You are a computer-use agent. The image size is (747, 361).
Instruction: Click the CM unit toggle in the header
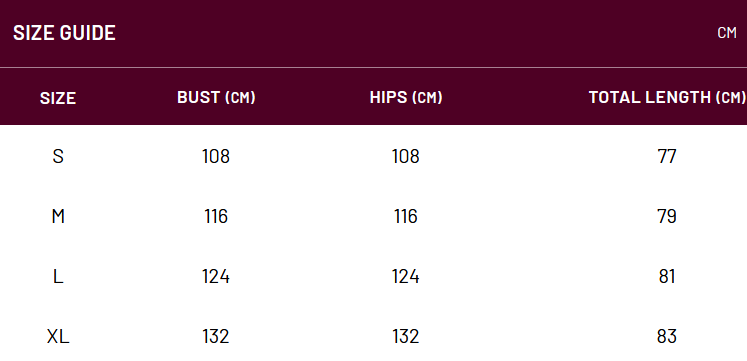coord(727,32)
